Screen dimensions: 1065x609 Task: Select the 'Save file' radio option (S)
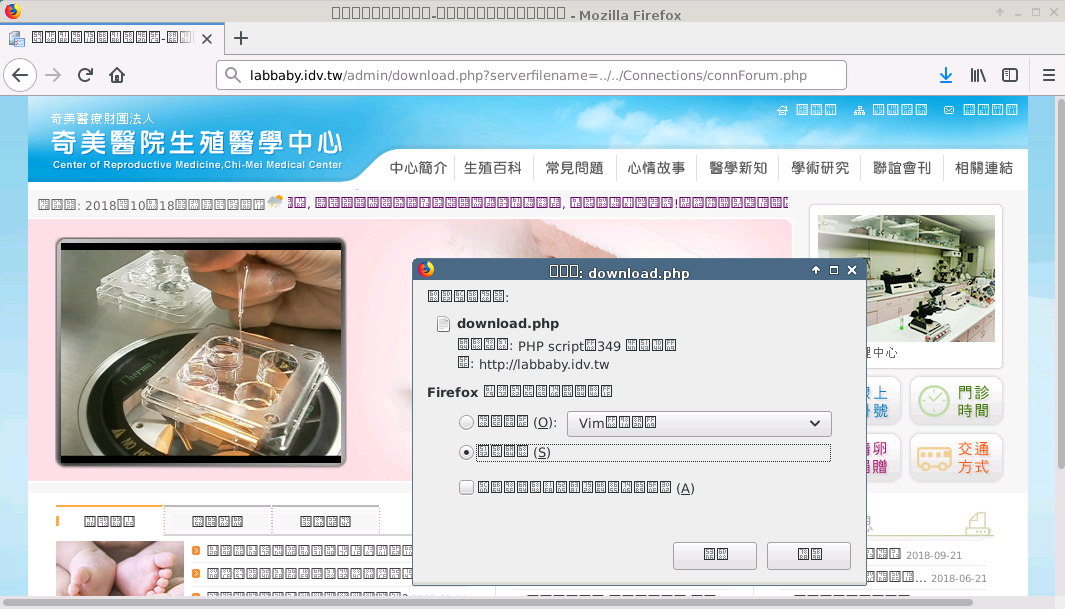click(x=466, y=452)
